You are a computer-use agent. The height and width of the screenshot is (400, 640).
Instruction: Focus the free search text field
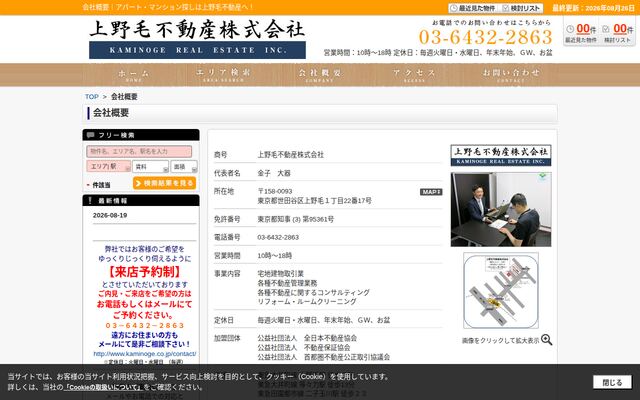[x=139, y=151]
